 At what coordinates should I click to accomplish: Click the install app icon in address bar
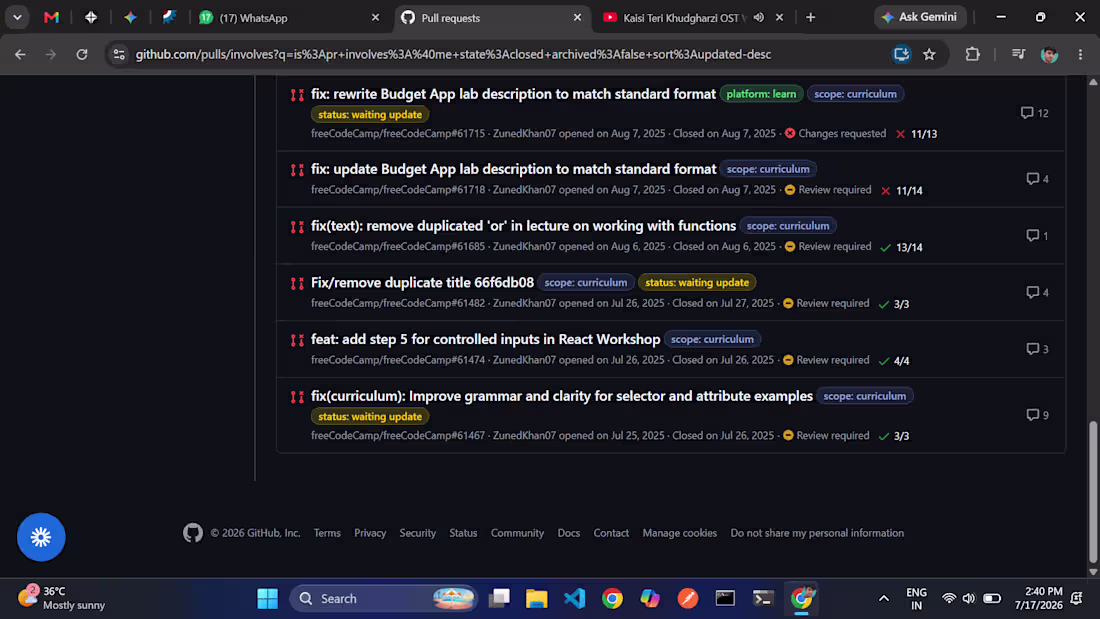tap(901, 54)
